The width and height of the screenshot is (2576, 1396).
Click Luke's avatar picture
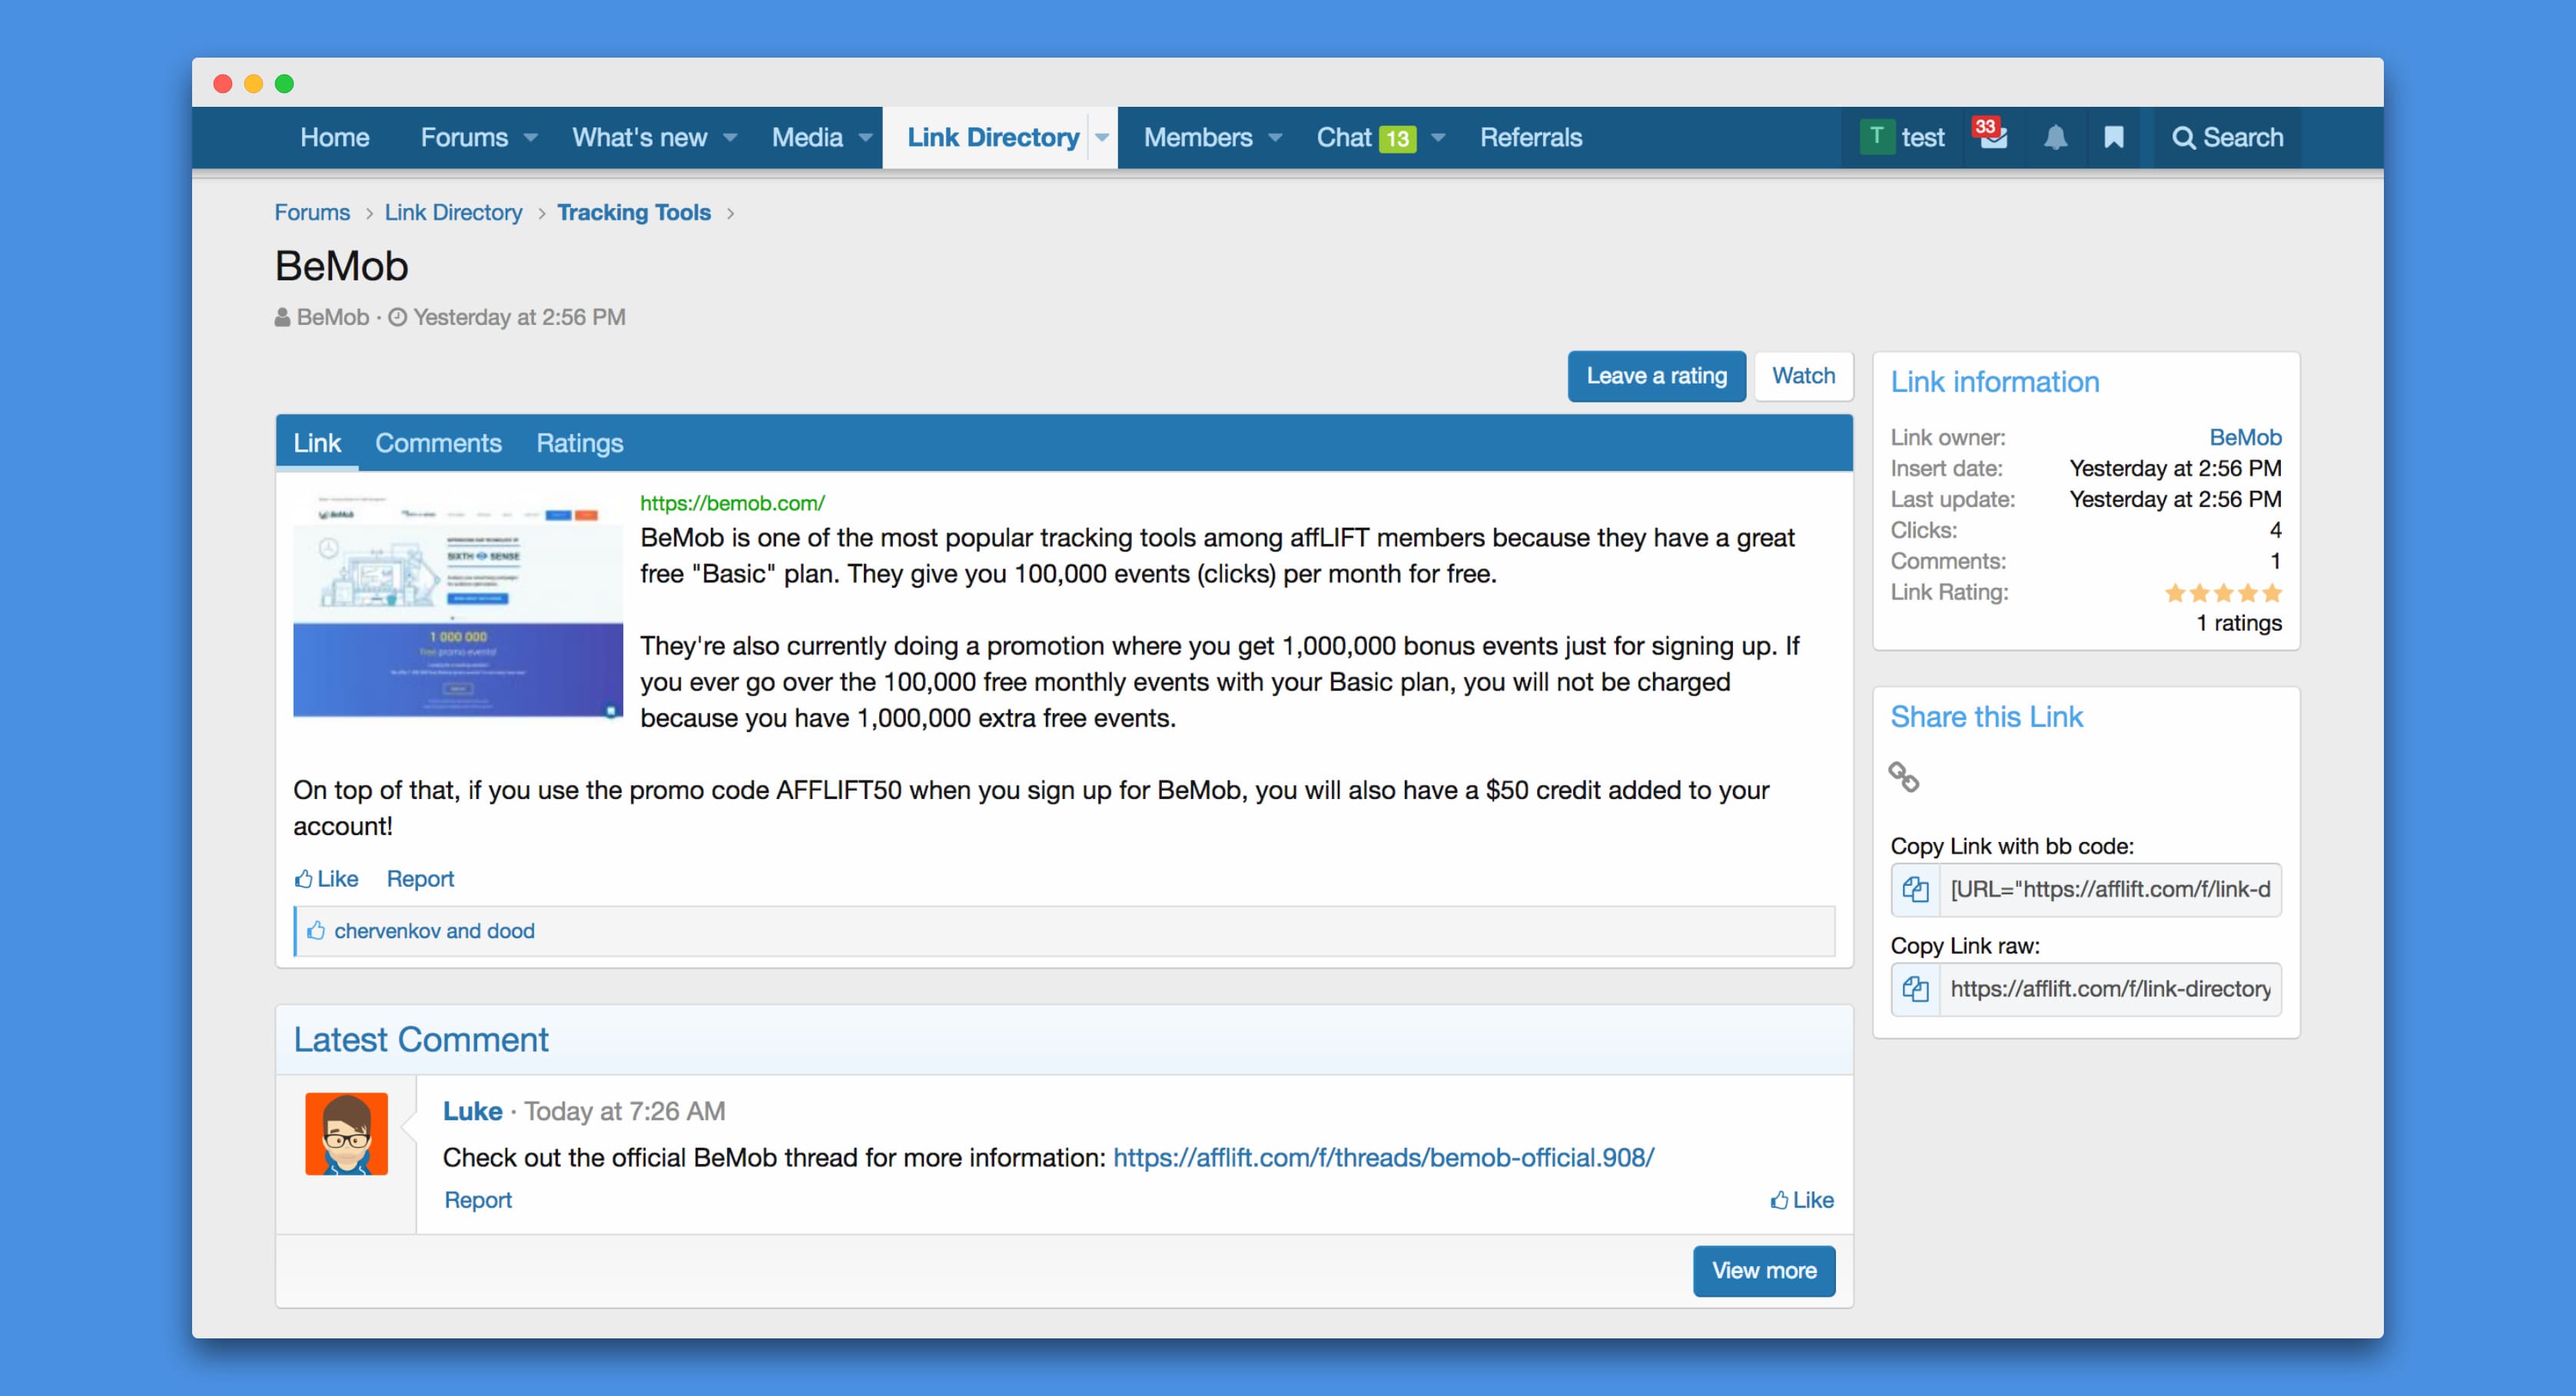(346, 1133)
